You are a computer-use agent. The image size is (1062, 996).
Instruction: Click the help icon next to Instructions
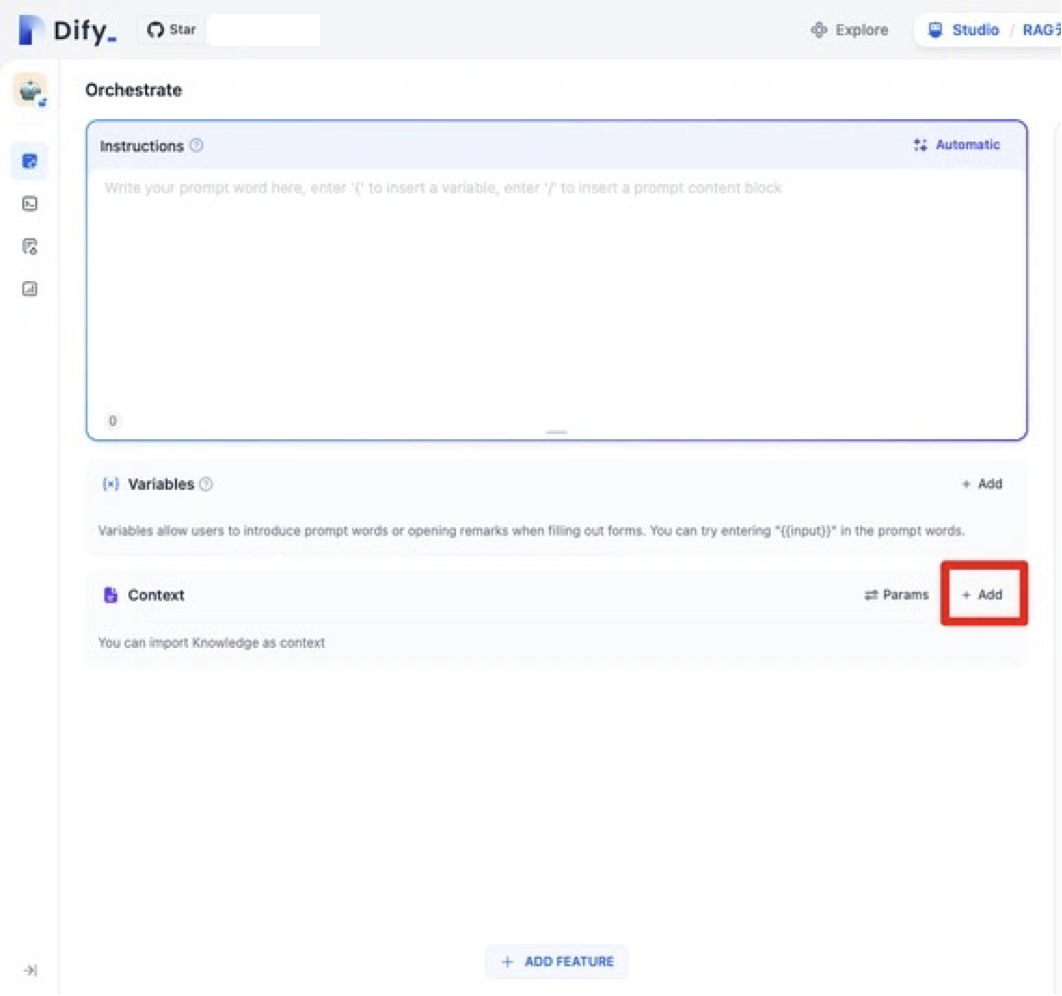197,146
